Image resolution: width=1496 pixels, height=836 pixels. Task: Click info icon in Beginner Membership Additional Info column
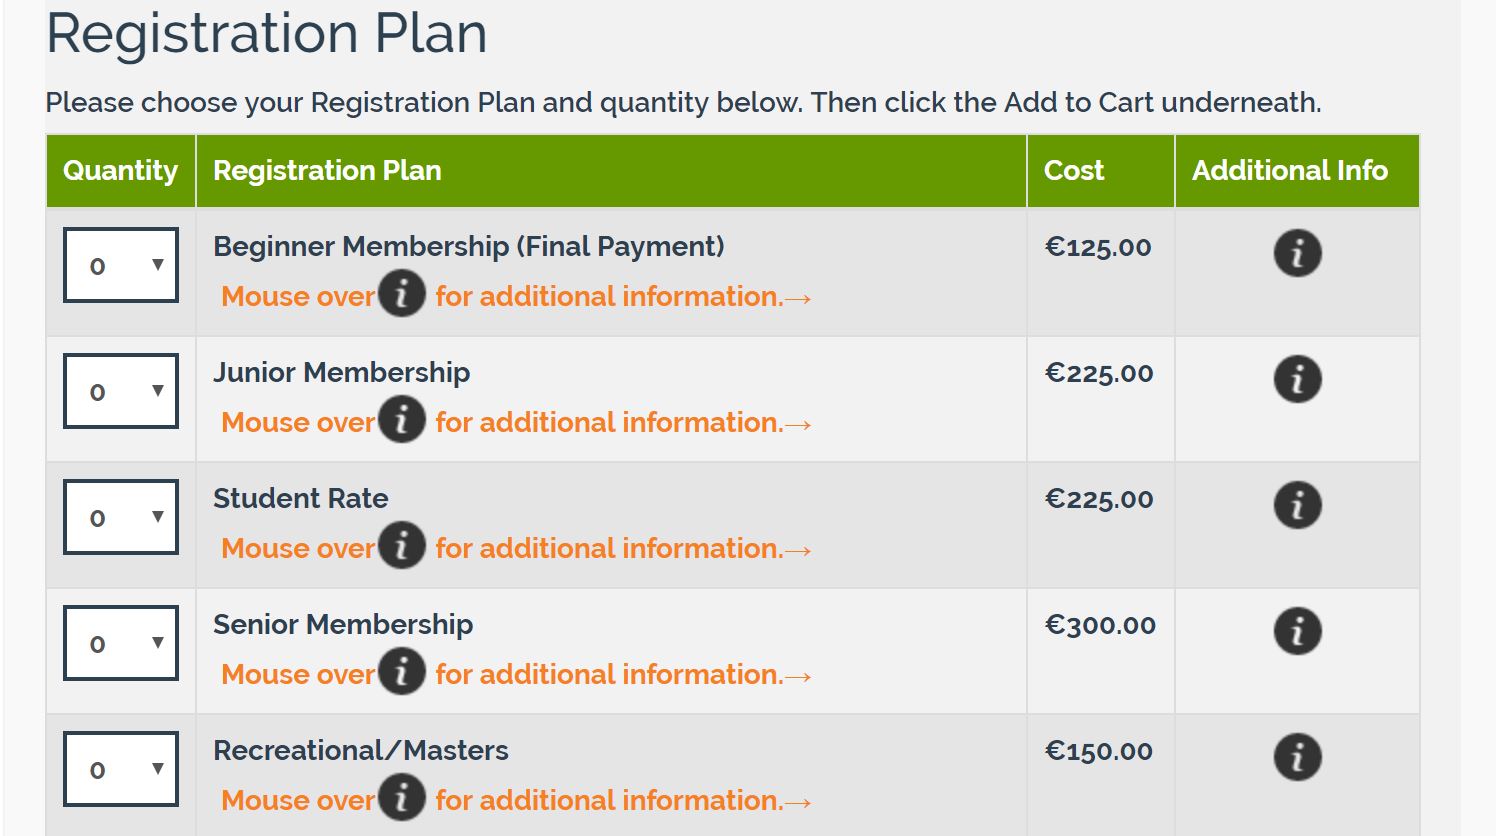(1297, 253)
